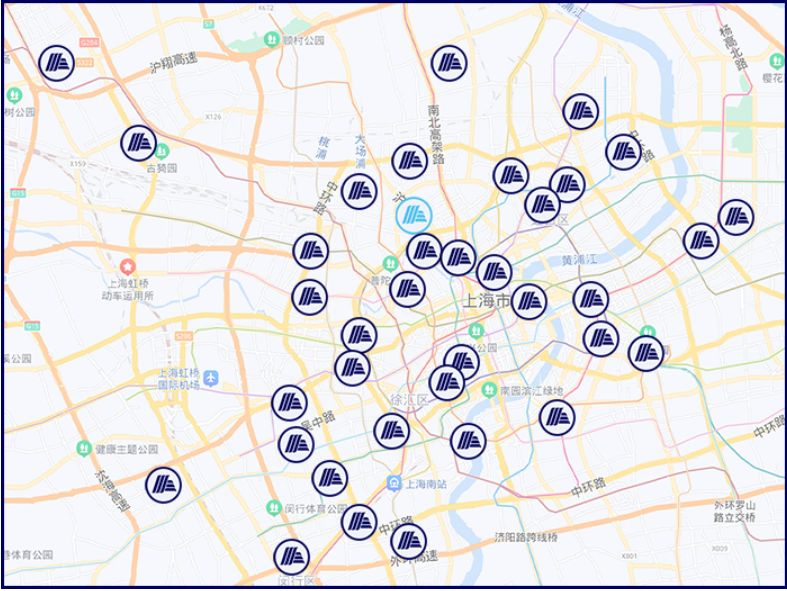
Task: Select the 上海虹桥国际机场 text label
Action: click(x=179, y=379)
